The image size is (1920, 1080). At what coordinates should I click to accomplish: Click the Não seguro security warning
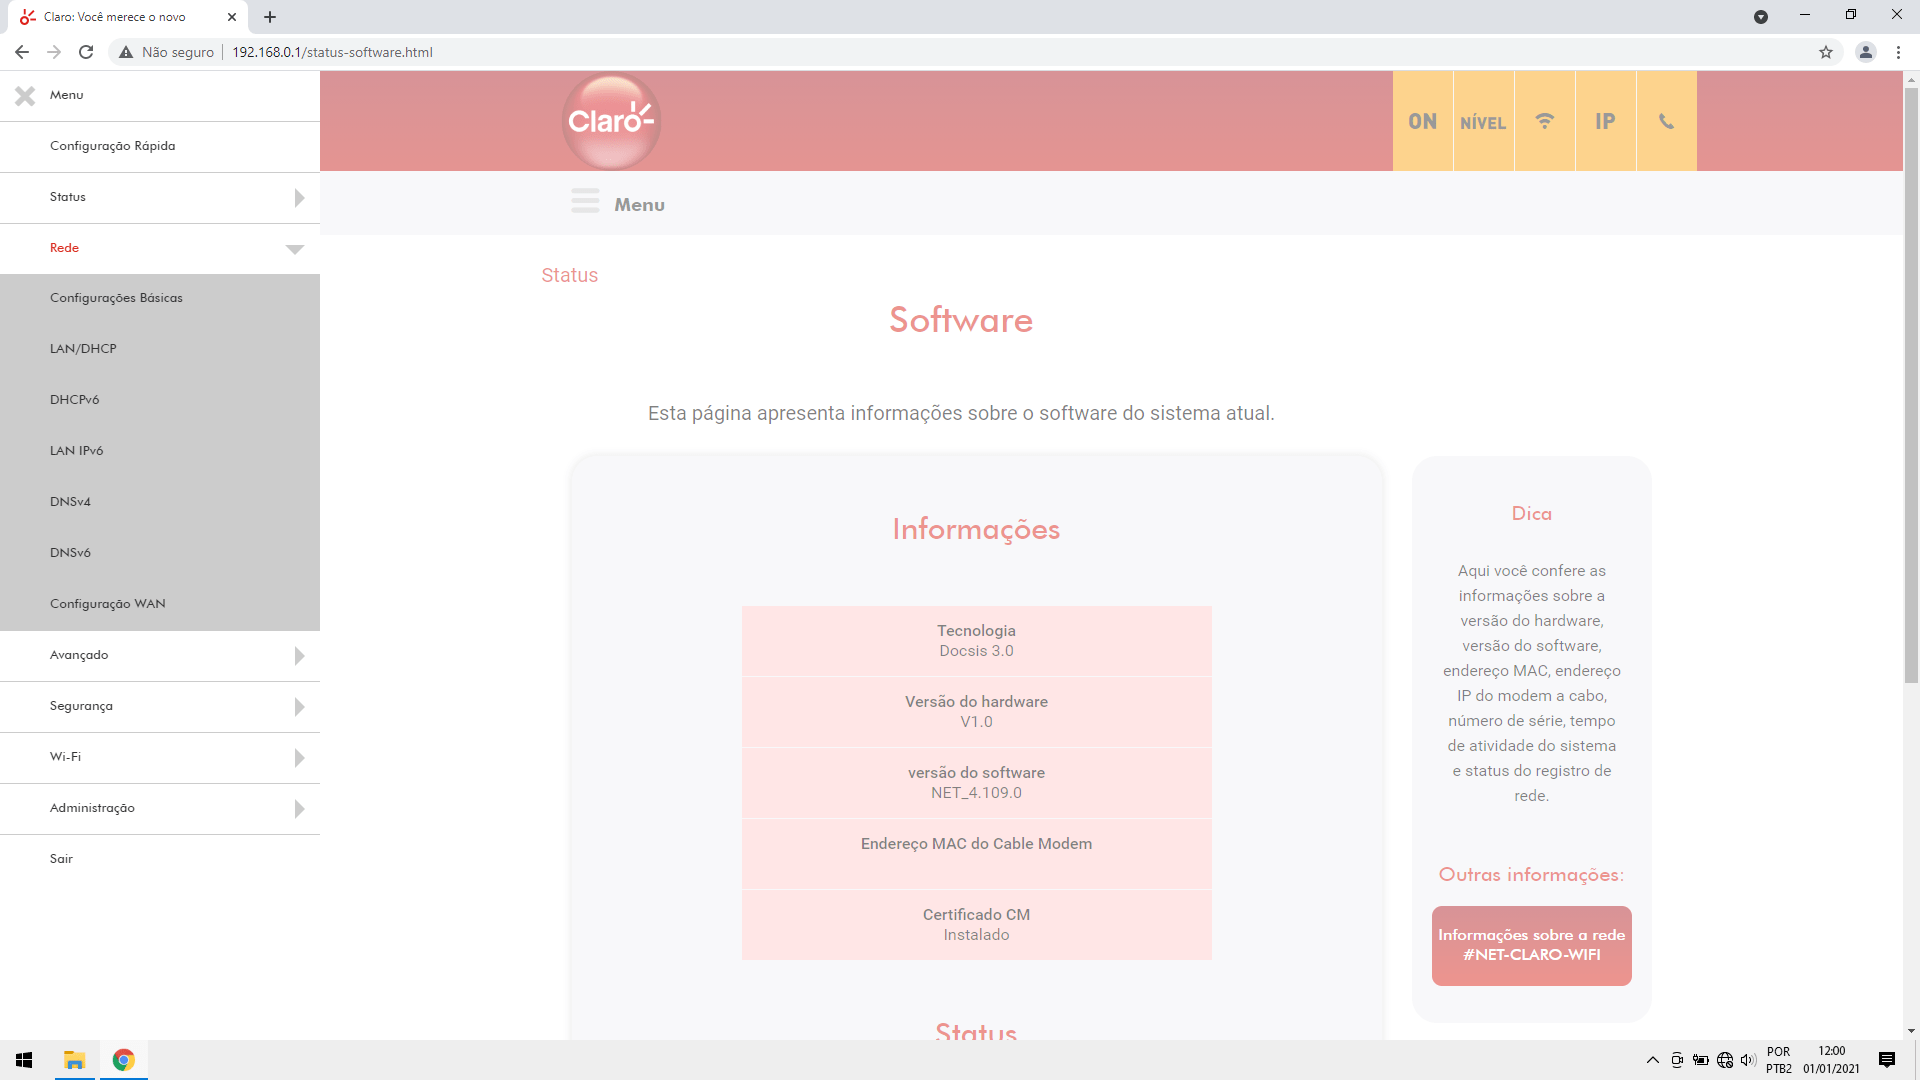click(166, 52)
